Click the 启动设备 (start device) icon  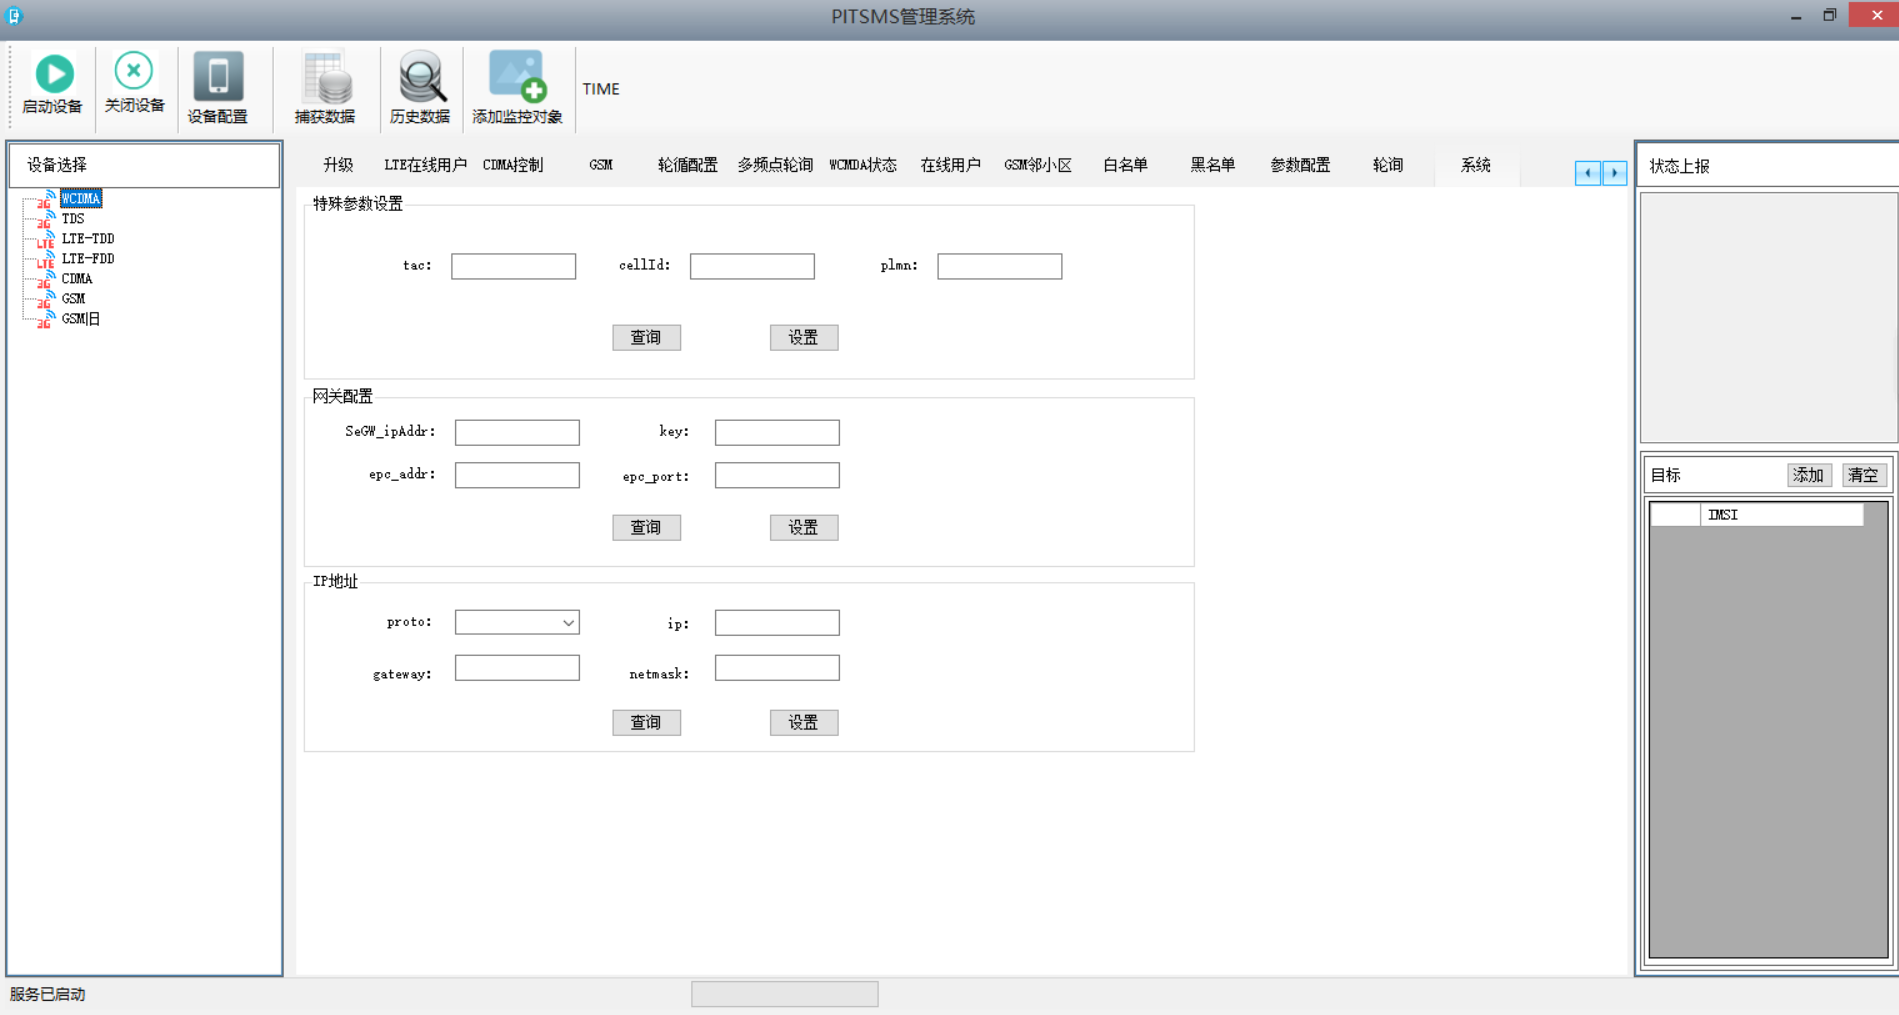click(52, 75)
